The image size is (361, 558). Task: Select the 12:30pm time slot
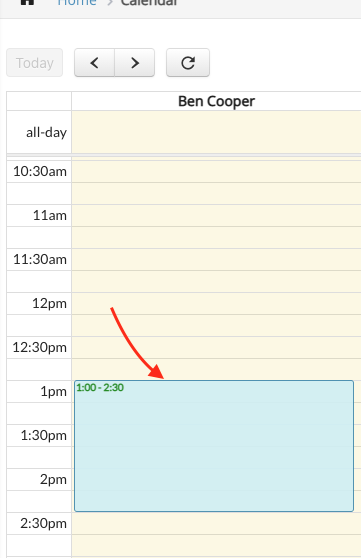[x=216, y=347]
